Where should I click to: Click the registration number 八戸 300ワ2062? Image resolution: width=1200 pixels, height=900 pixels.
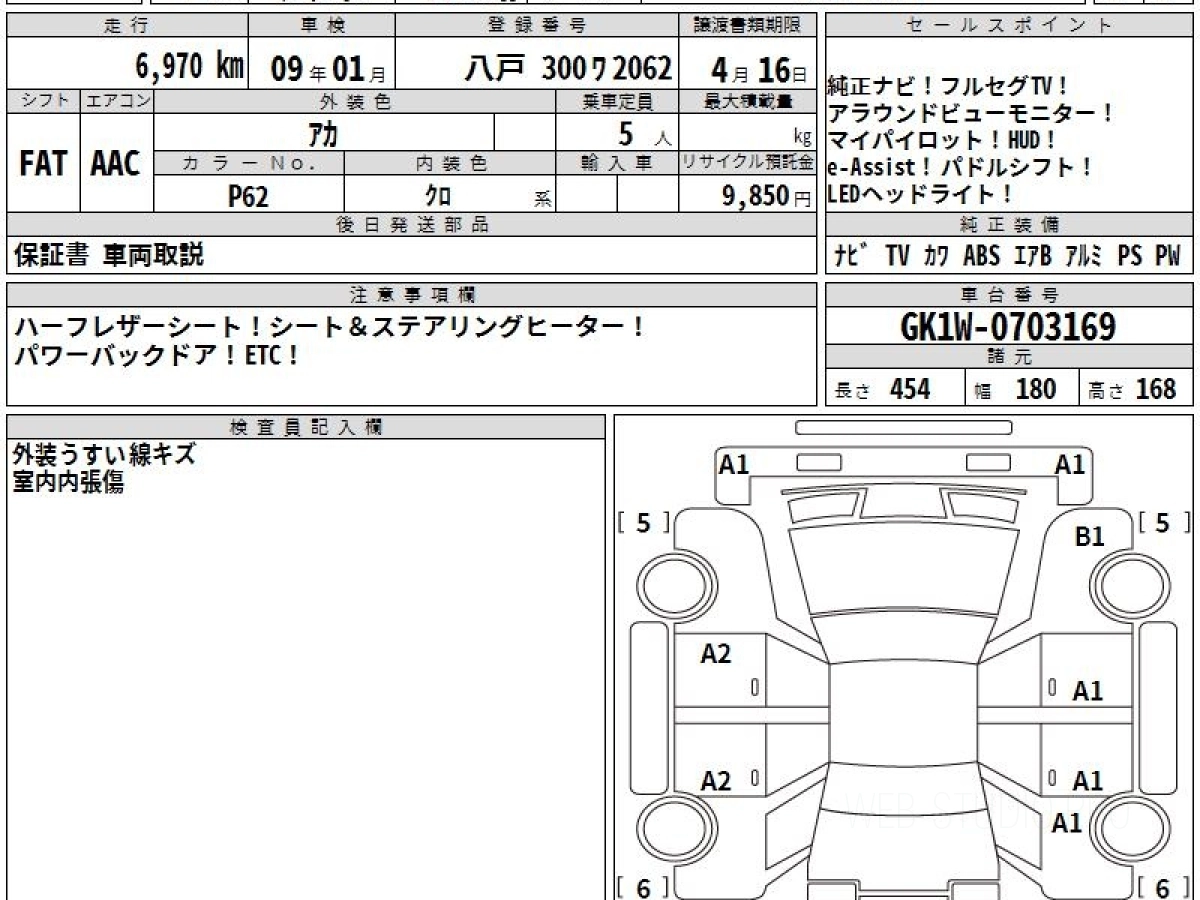pyautogui.click(x=569, y=68)
